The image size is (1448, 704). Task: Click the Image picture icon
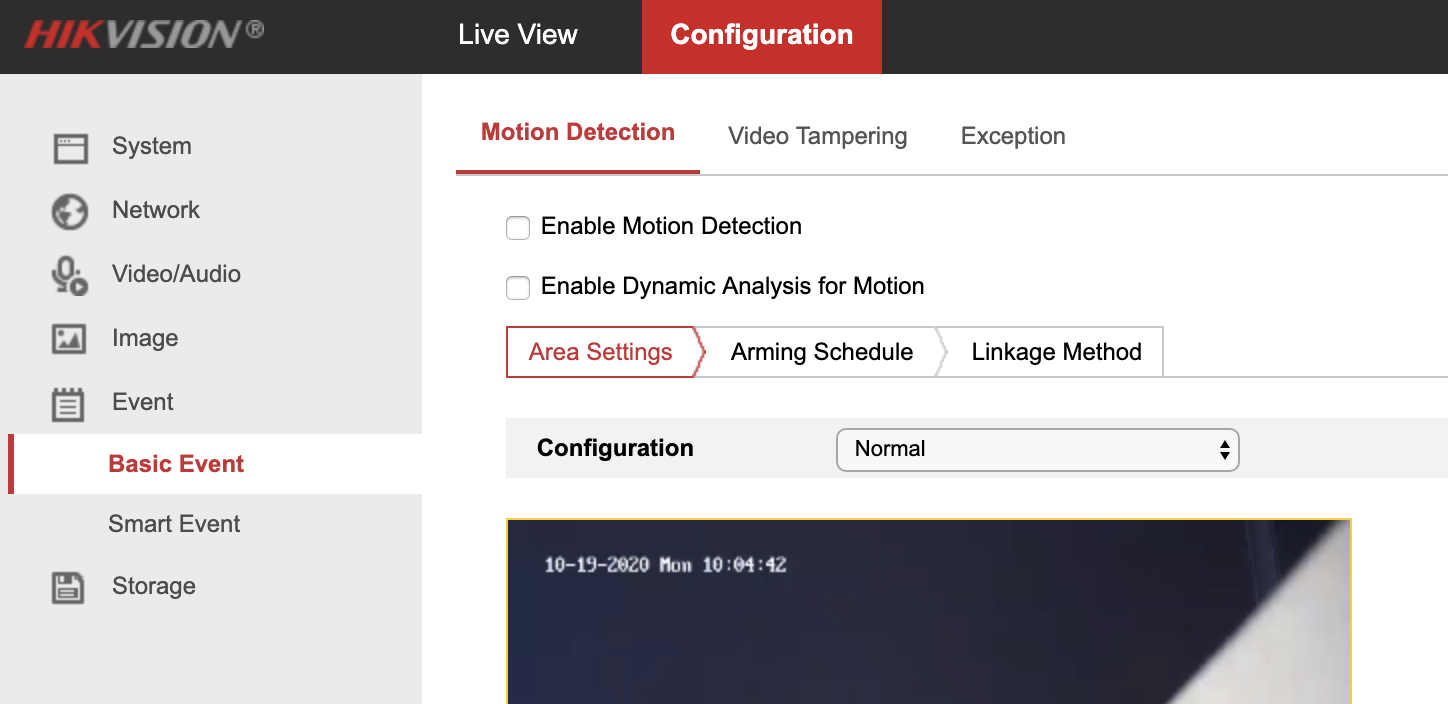pyautogui.click(x=70, y=338)
